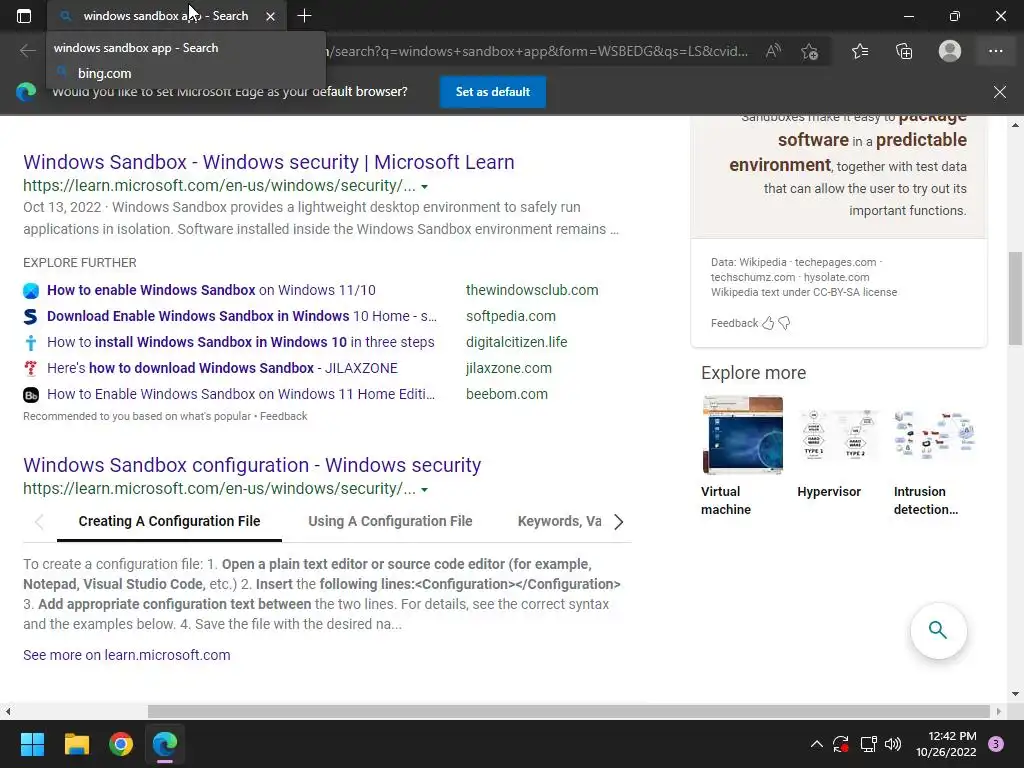The width and height of the screenshot is (1024, 768).
Task: Open Here's how to download Windows Sandbox link
Action: (222, 368)
